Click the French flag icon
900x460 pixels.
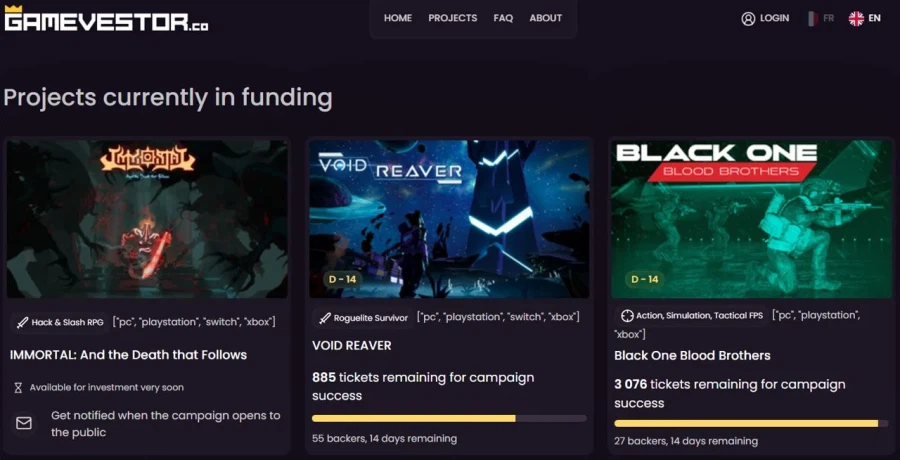tap(812, 18)
